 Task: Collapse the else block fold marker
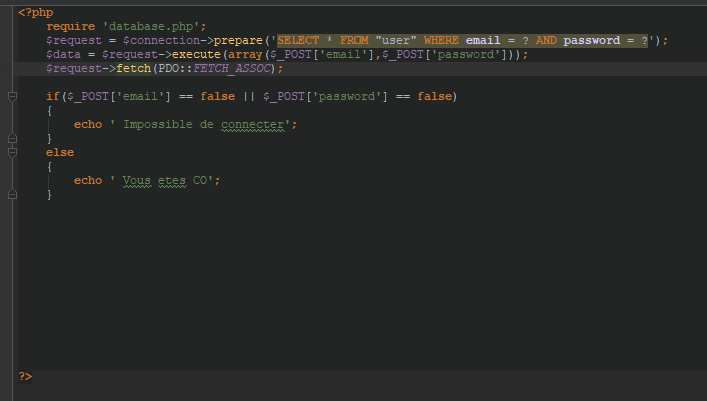pyautogui.click(x=13, y=152)
